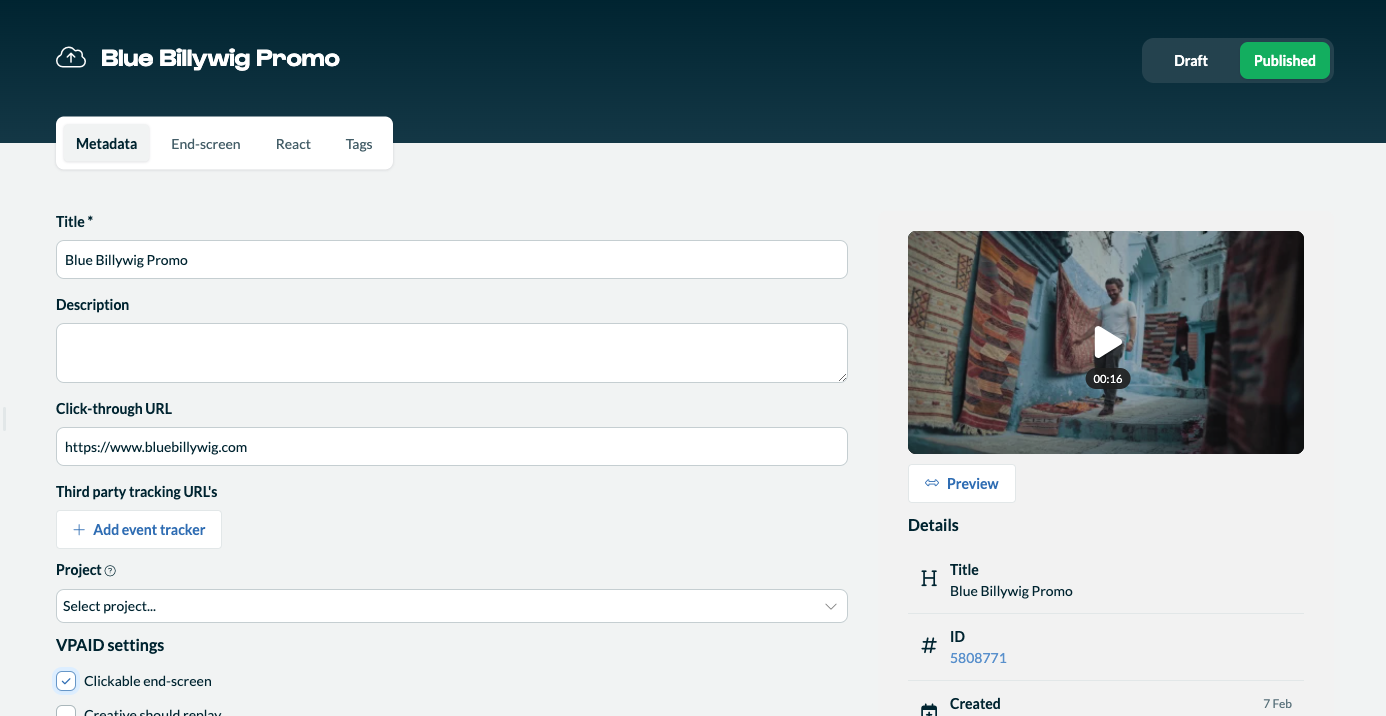1386x716 pixels.
Task: Set status to Published
Action: pos(1285,61)
